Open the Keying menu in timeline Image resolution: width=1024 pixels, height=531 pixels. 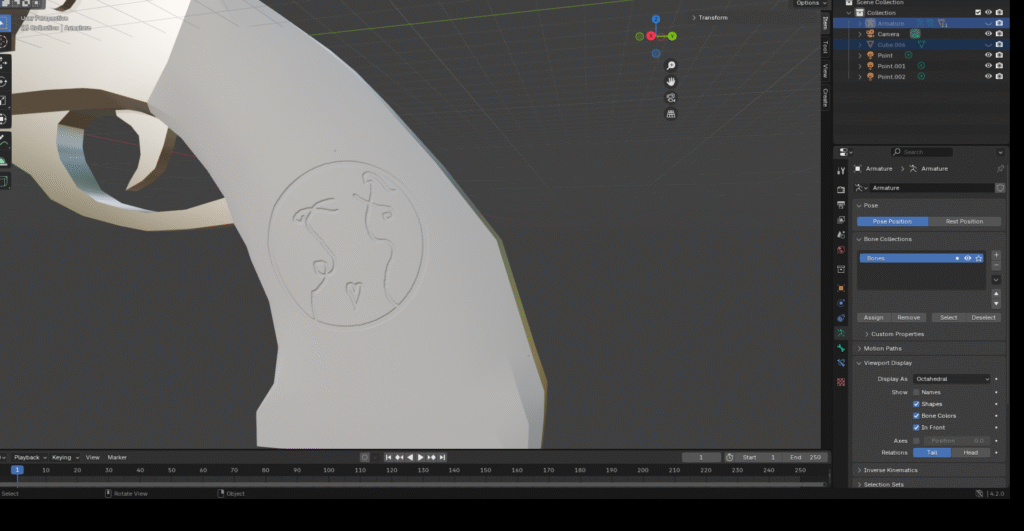tap(63, 457)
